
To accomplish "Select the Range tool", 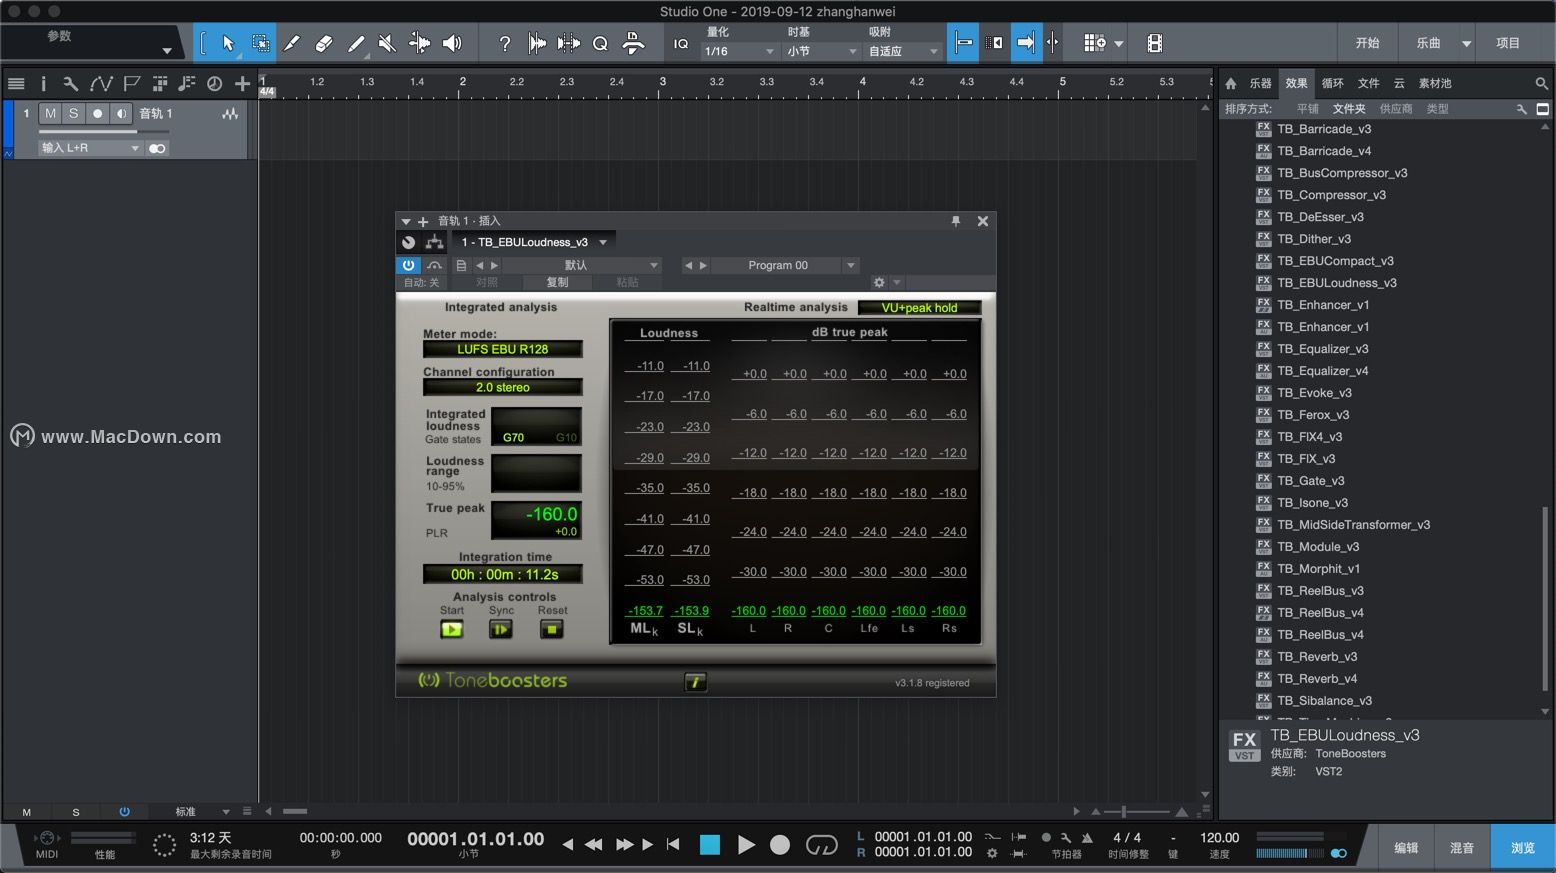I will 260,43.
